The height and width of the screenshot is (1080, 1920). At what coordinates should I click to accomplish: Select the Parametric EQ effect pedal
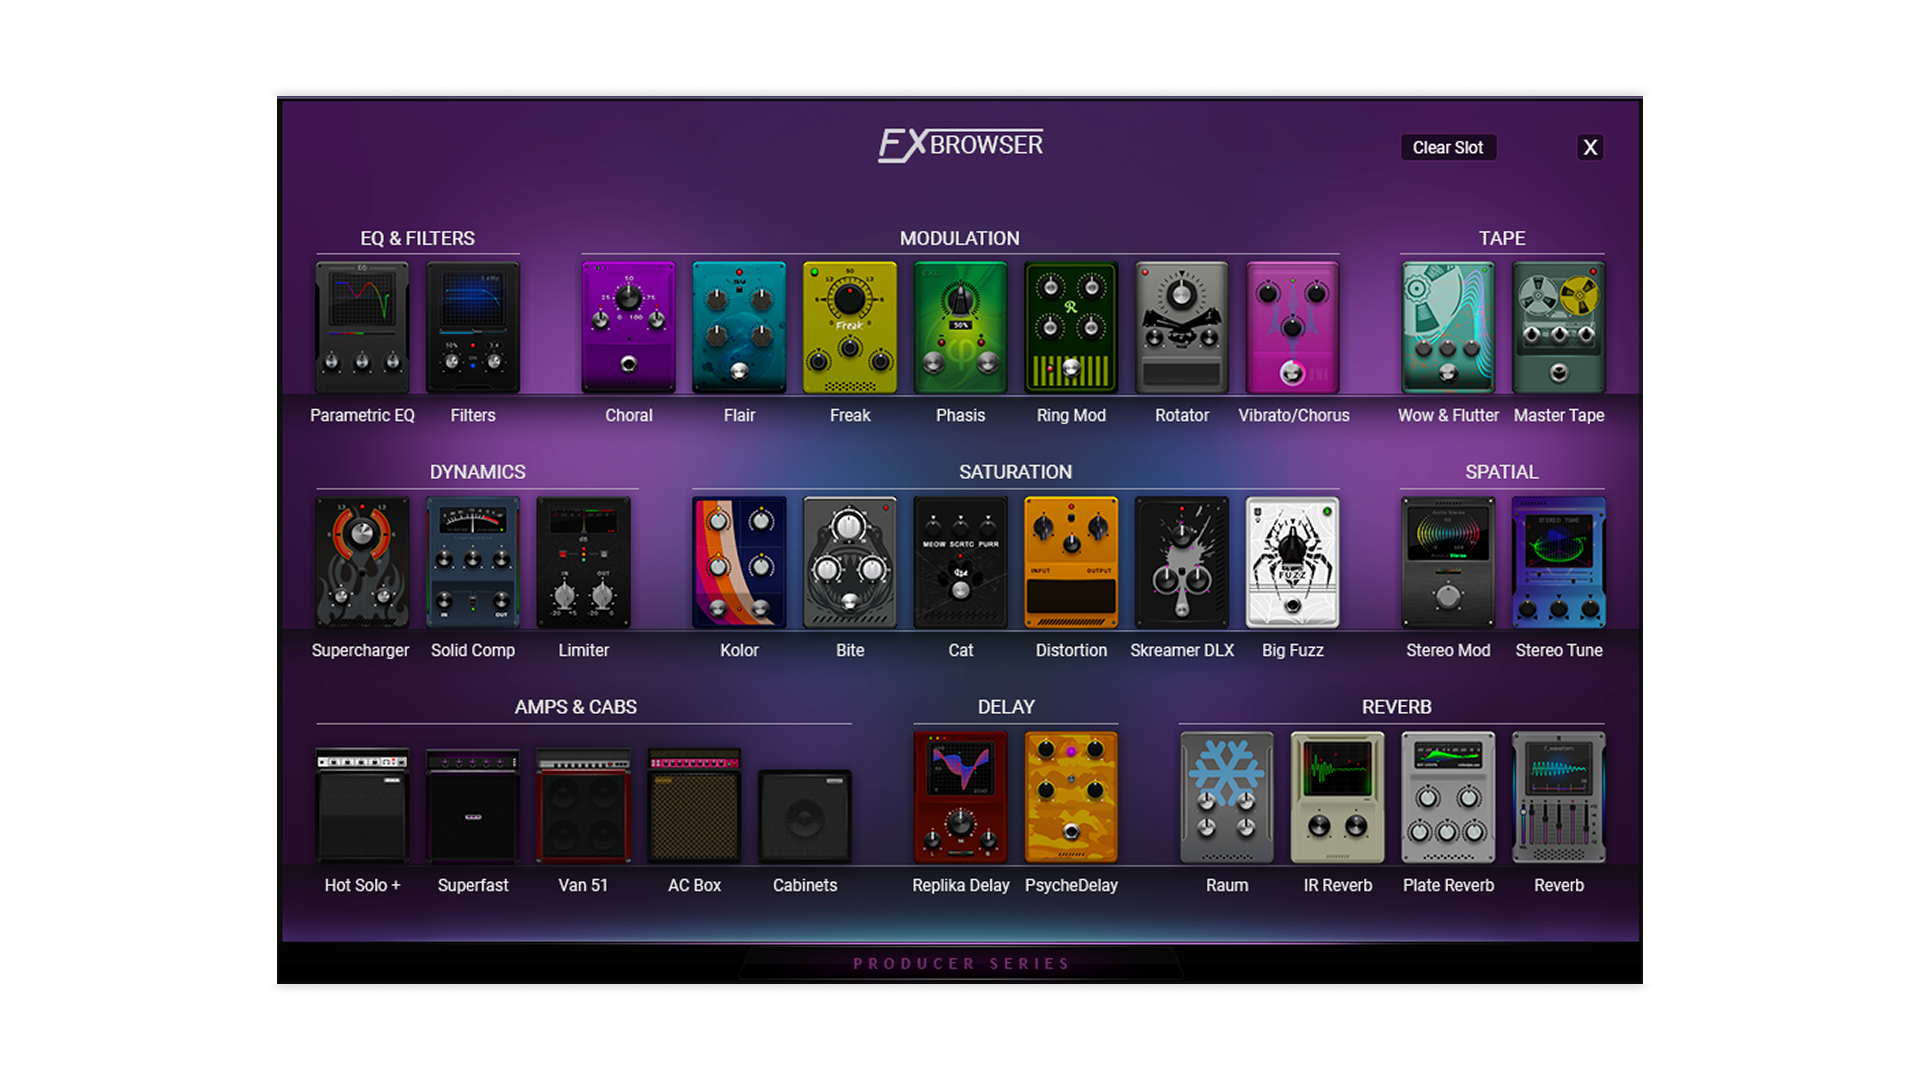362,328
